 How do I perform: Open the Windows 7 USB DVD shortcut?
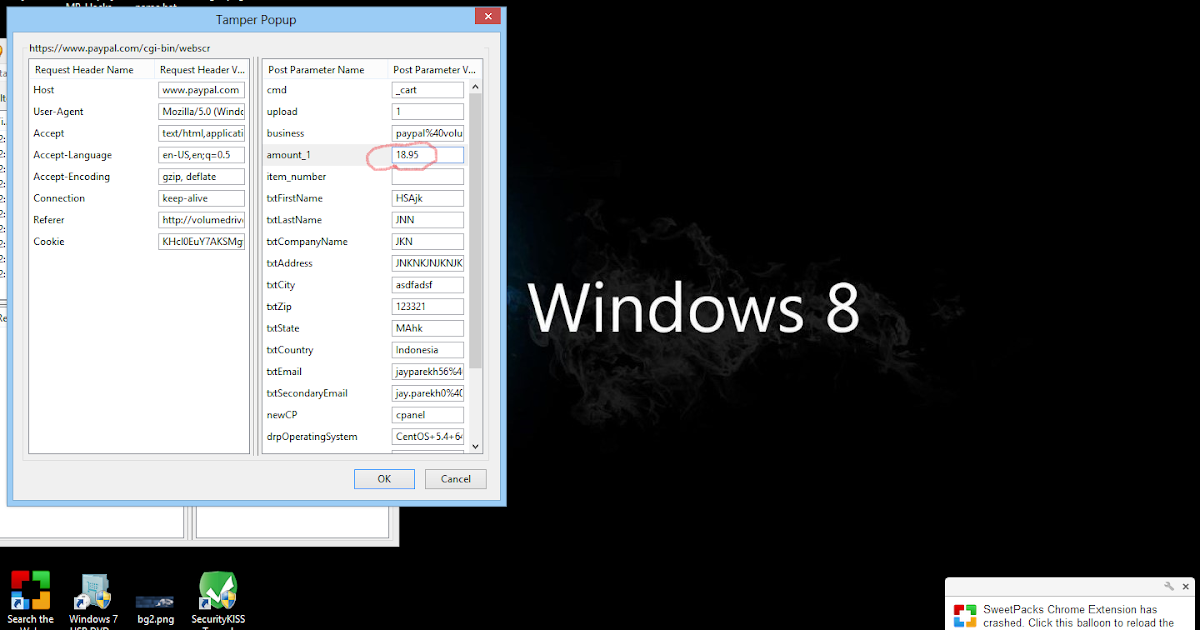(x=93, y=600)
